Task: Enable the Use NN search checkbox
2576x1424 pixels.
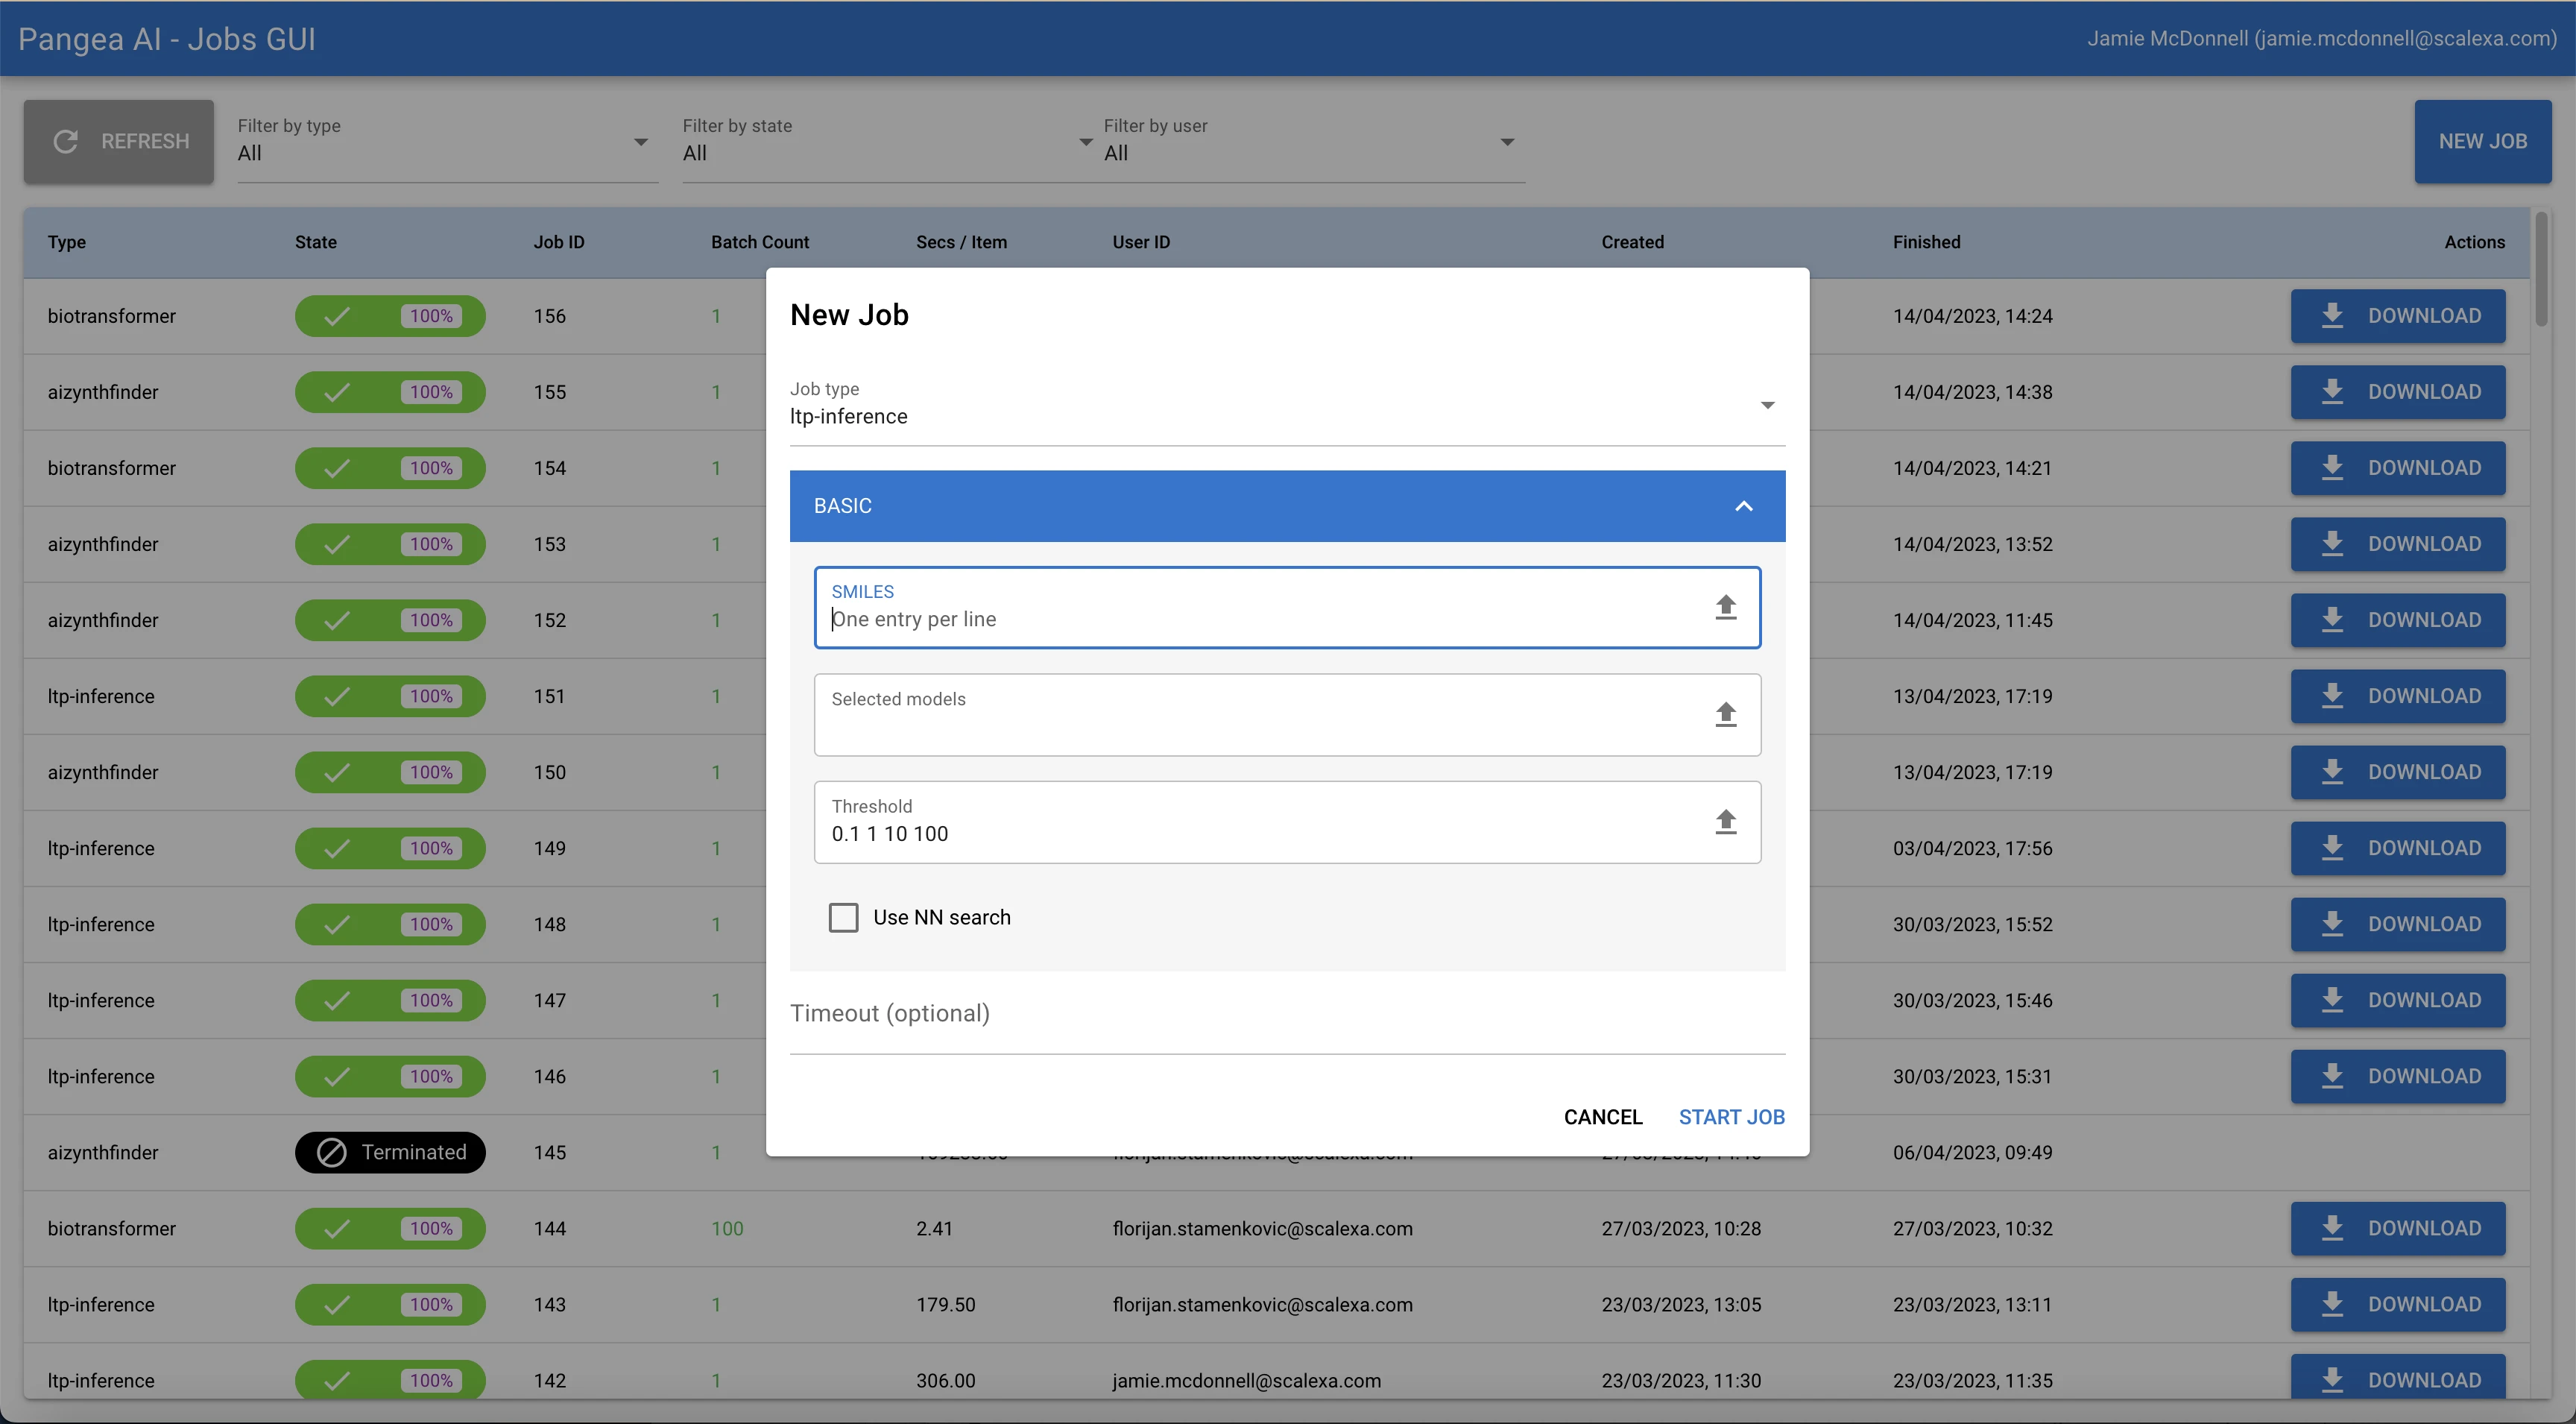Action: [x=843, y=917]
